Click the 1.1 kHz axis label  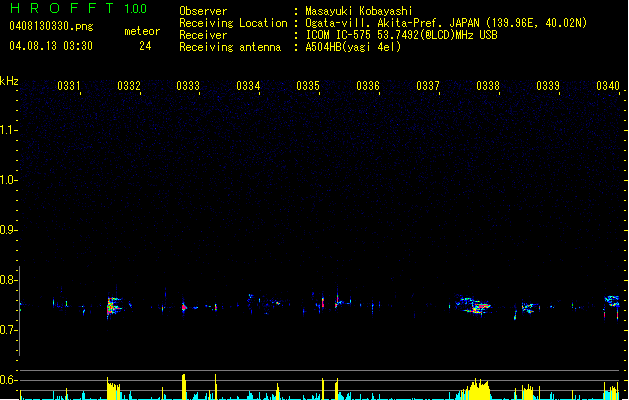click(x=8, y=130)
